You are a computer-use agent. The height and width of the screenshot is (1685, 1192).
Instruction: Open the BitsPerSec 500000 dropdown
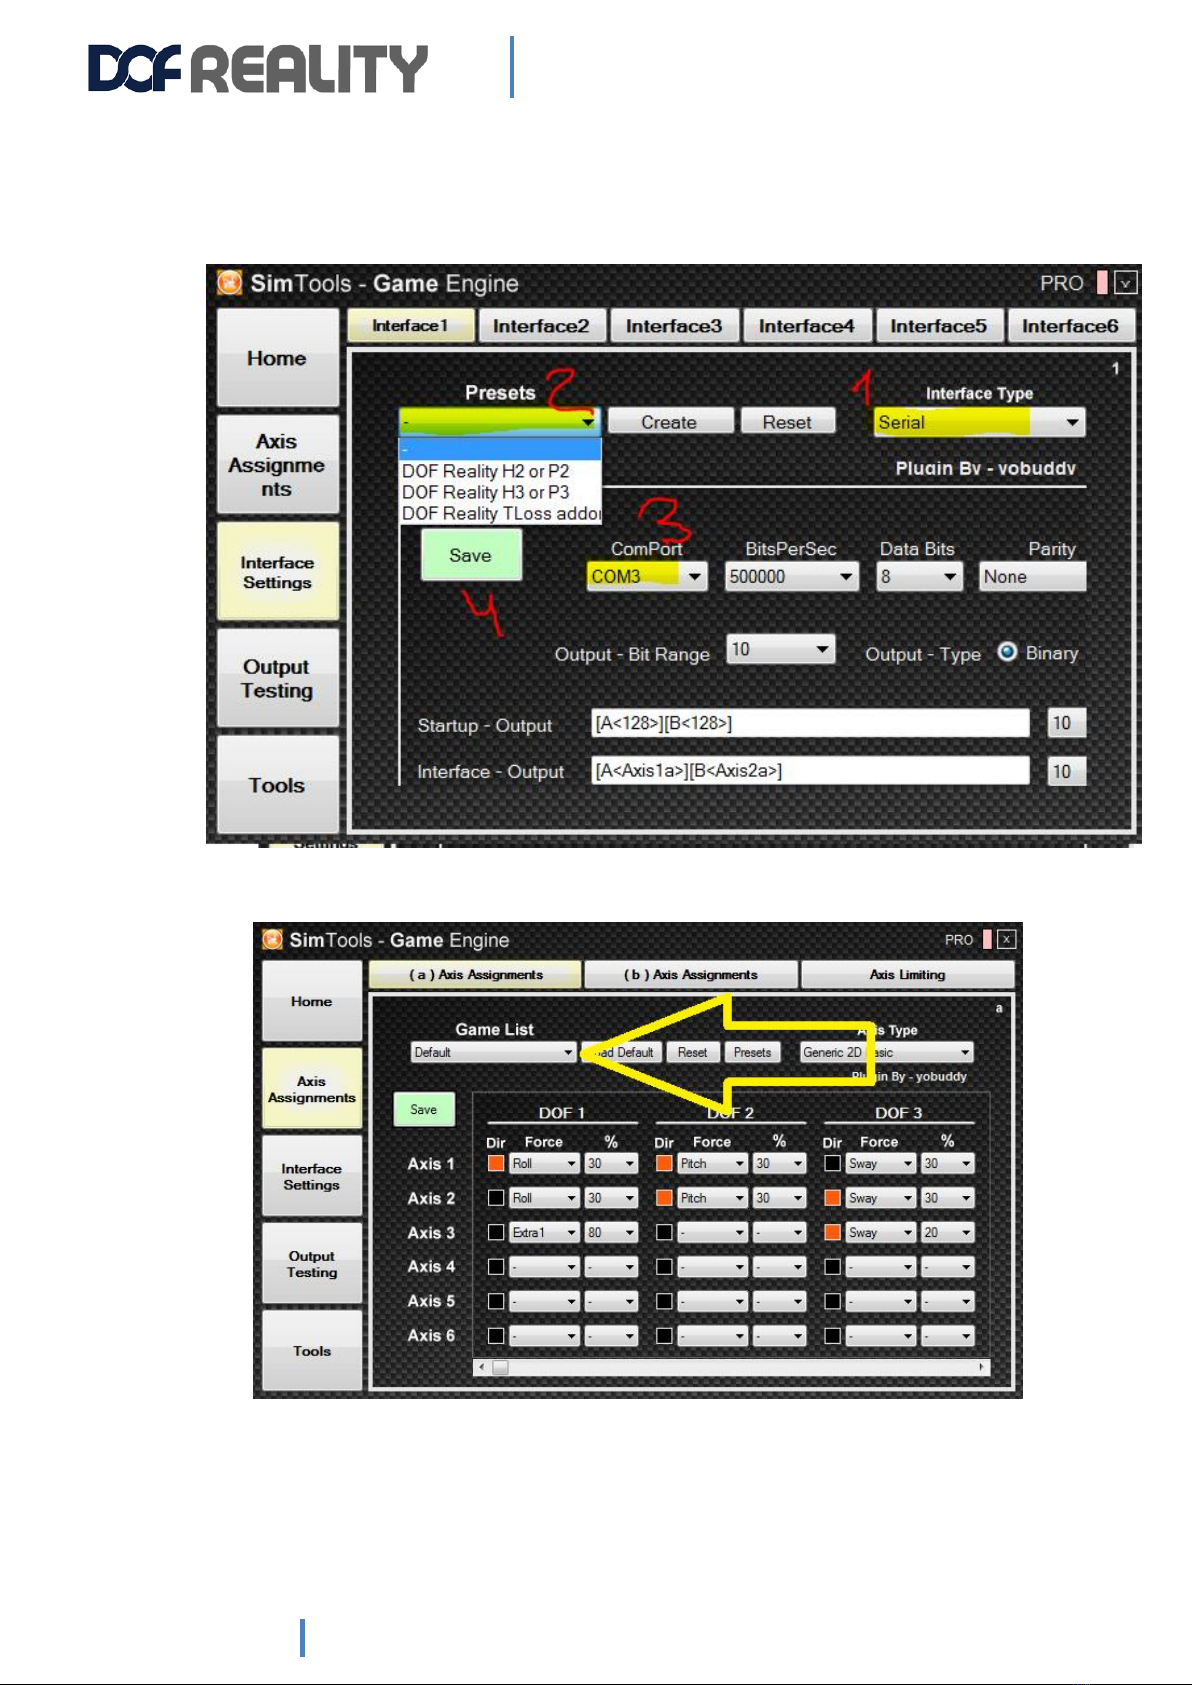(791, 577)
